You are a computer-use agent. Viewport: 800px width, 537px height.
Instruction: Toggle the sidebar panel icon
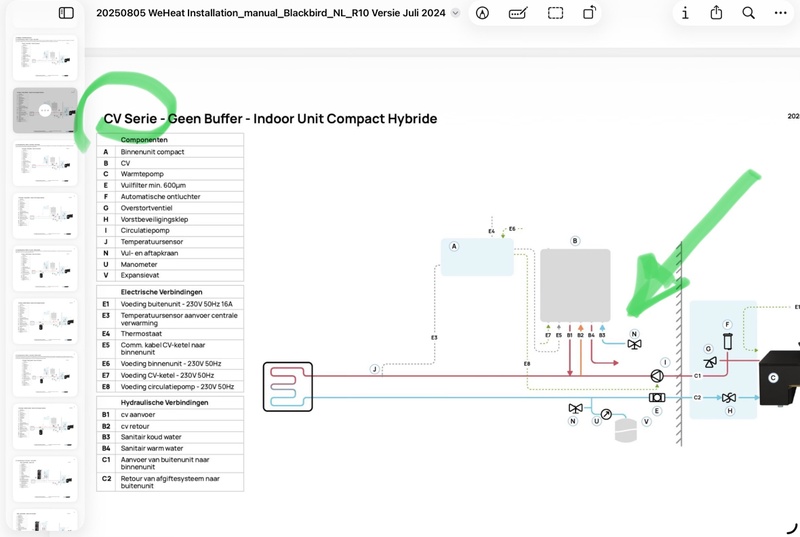tap(66, 13)
